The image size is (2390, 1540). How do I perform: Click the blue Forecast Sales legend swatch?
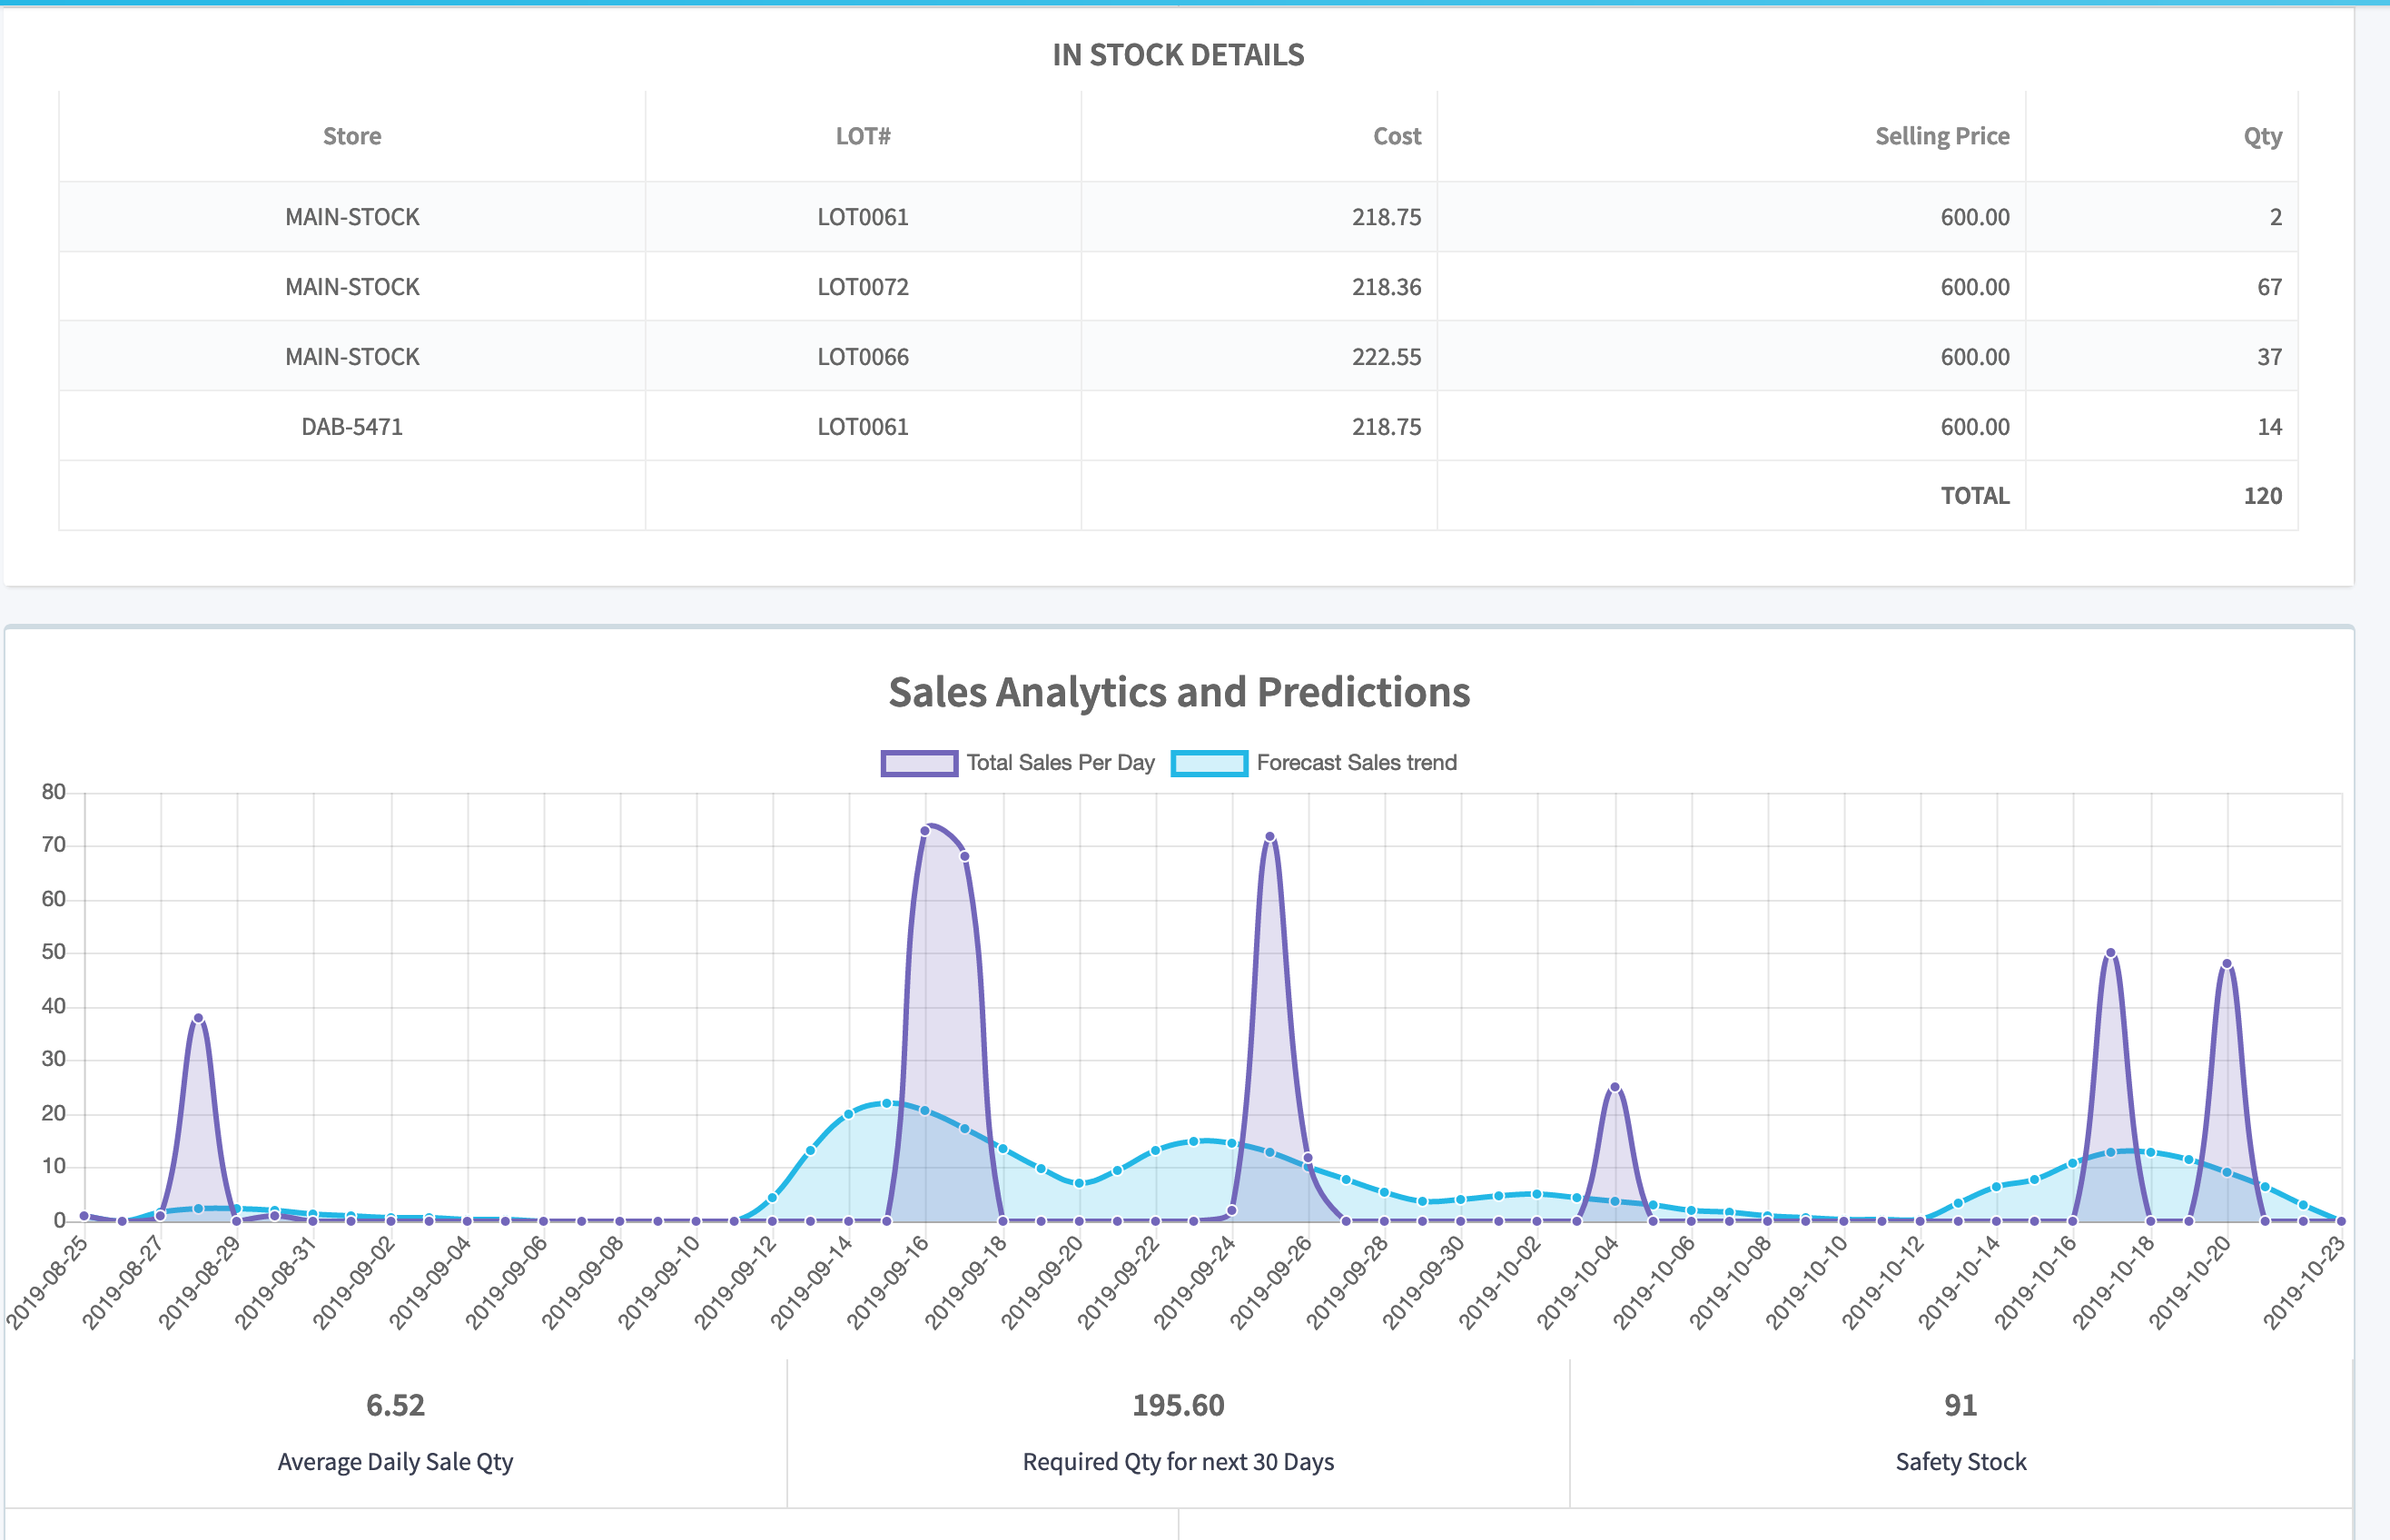click(1209, 764)
